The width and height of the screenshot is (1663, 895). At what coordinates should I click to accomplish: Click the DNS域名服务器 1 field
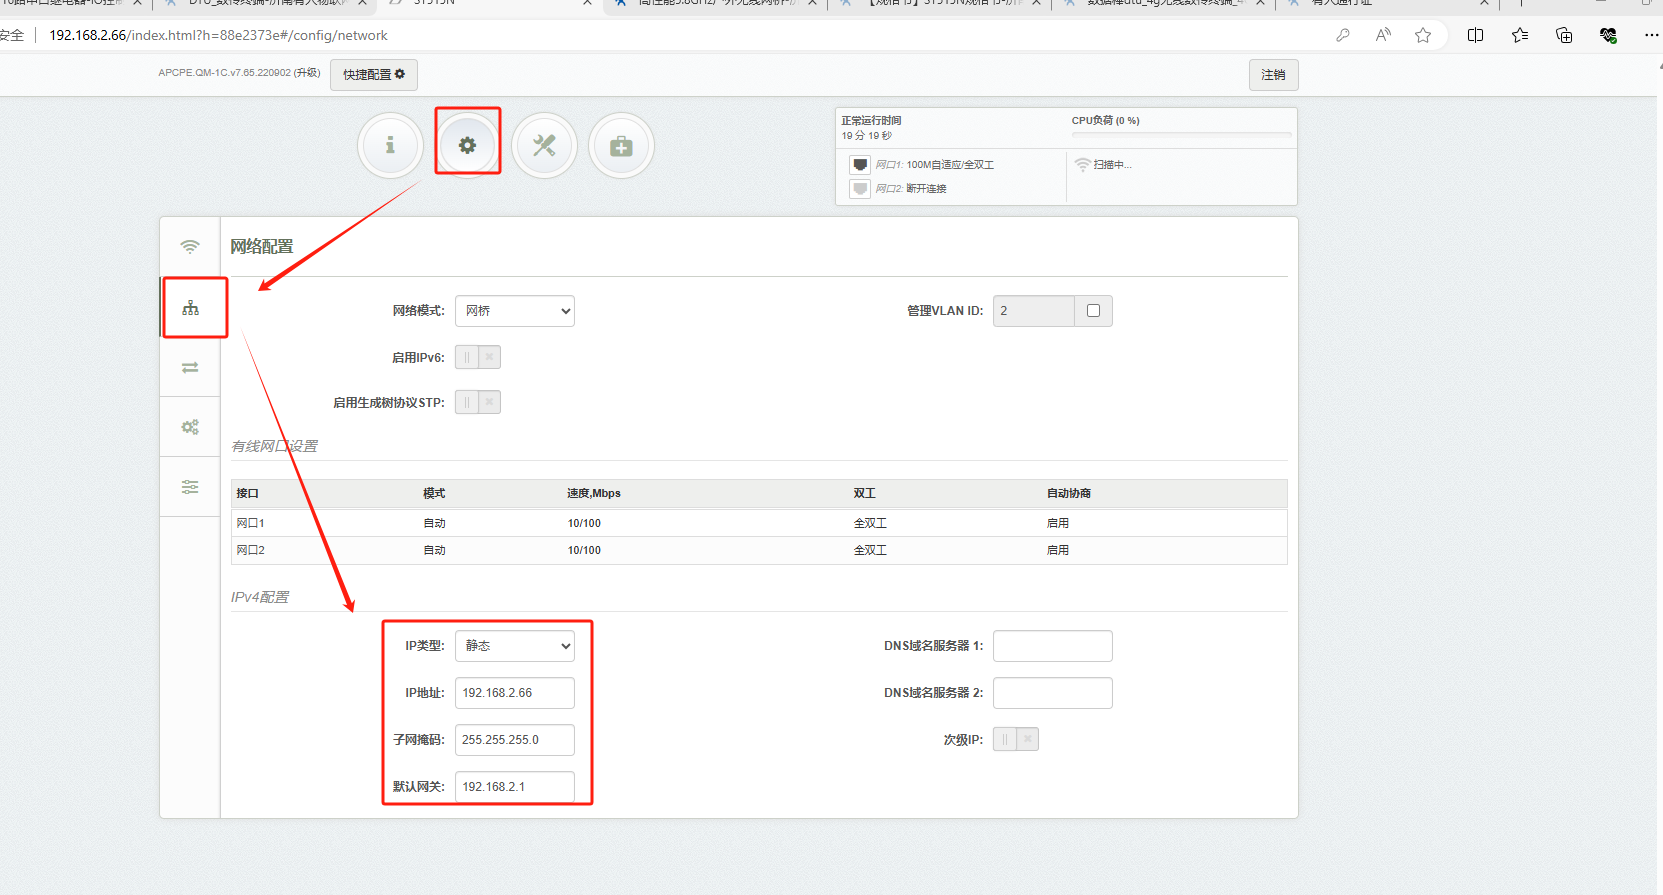(x=1052, y=646)
